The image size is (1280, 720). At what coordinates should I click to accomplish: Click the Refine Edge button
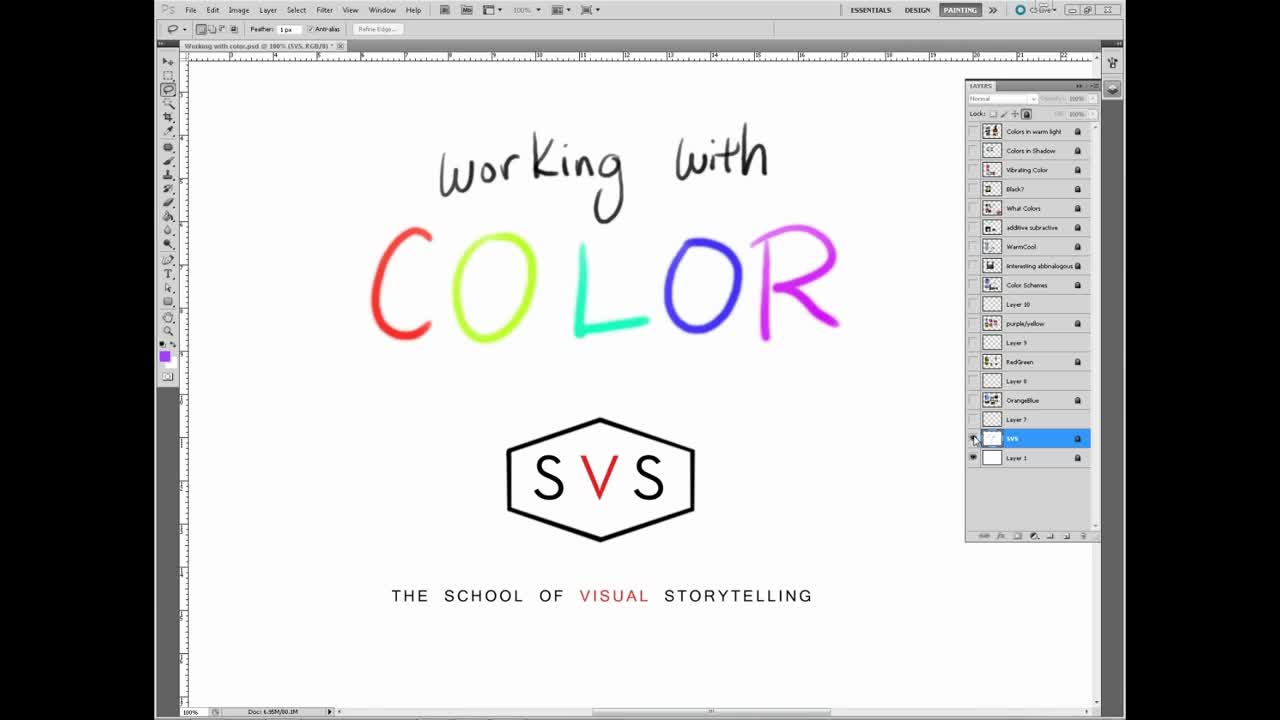point(378,29)
